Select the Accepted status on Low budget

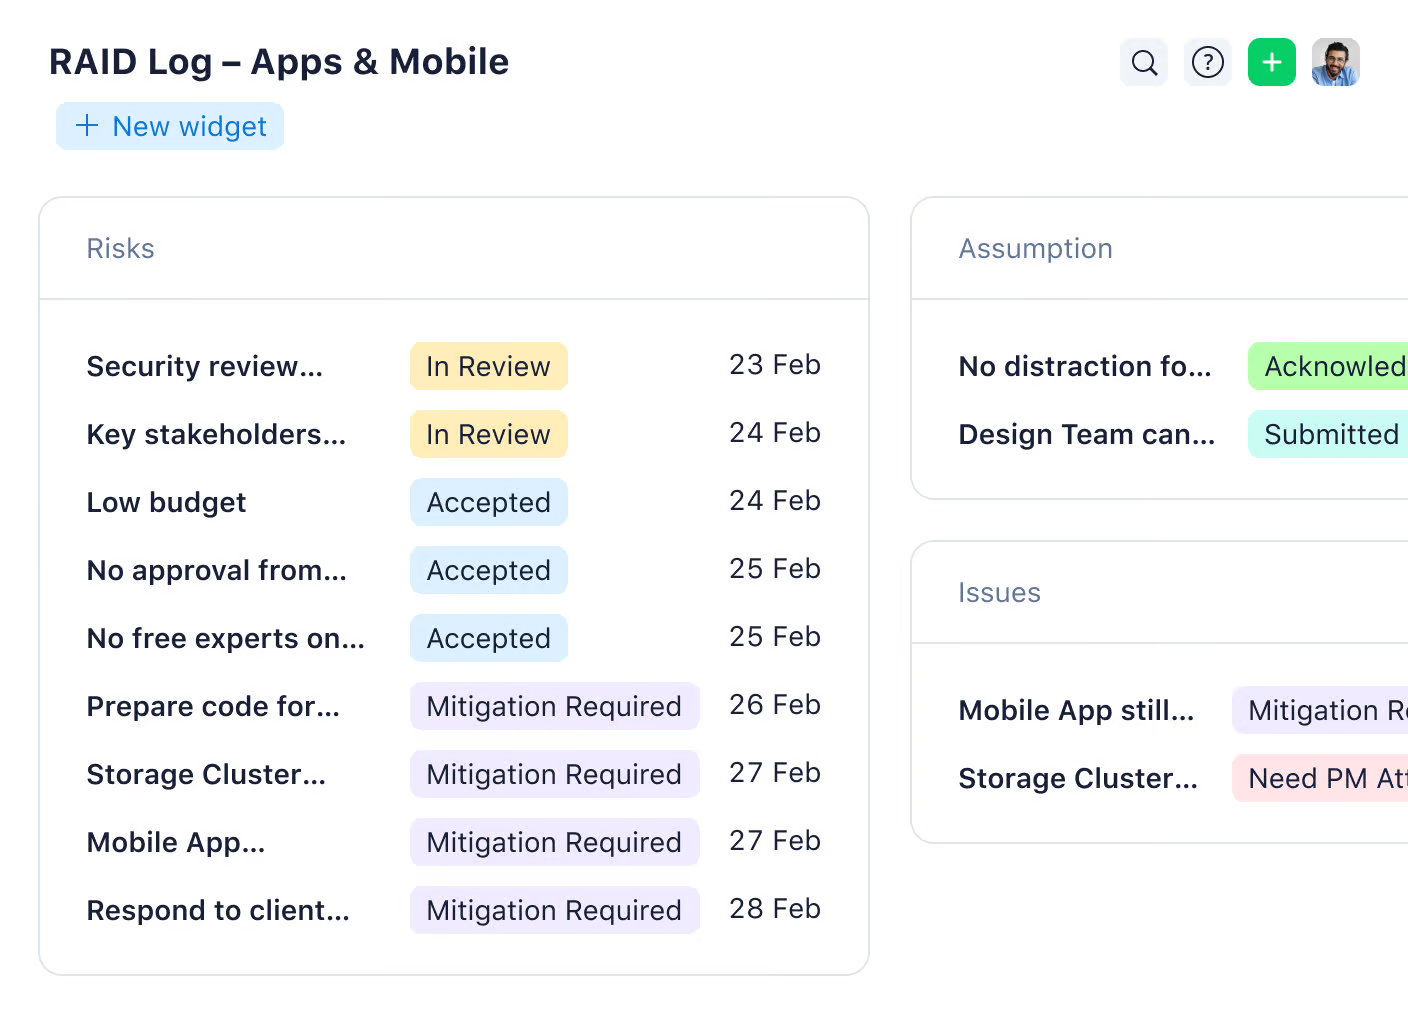point(488,502)
